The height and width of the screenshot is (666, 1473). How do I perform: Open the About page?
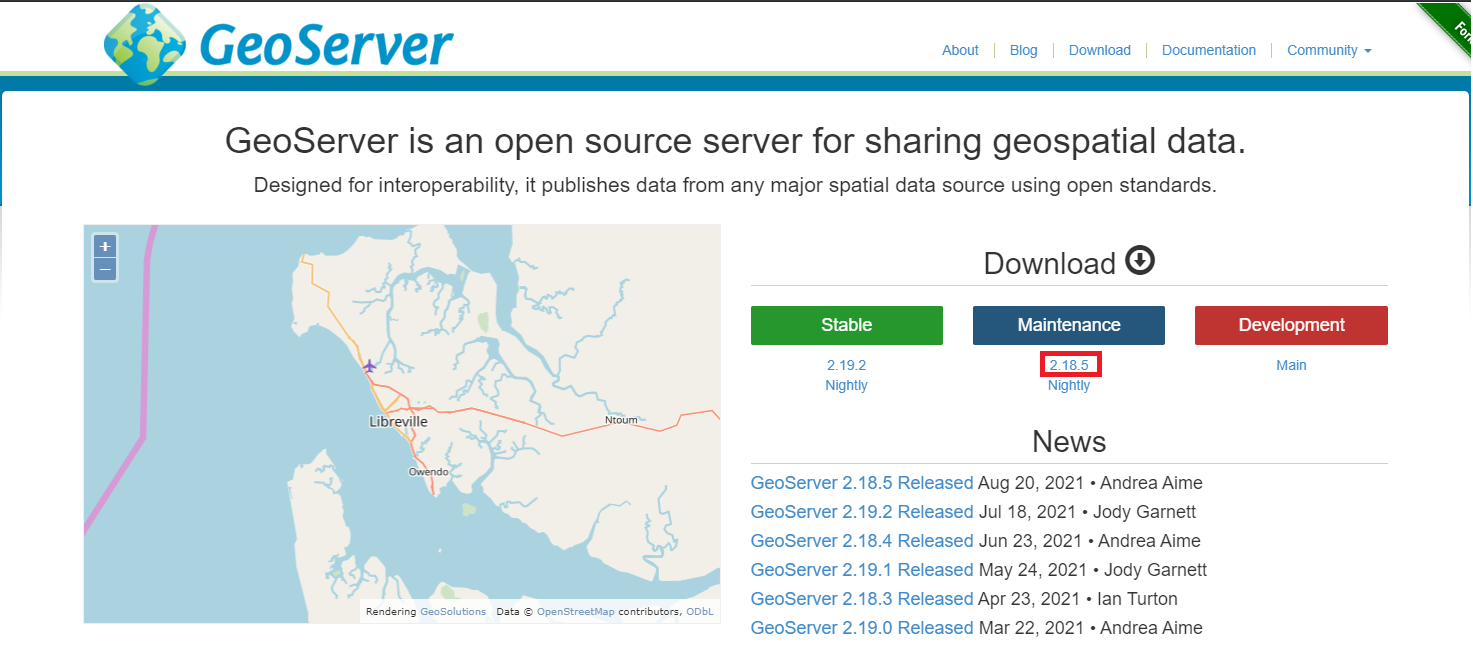click(960, 50)
